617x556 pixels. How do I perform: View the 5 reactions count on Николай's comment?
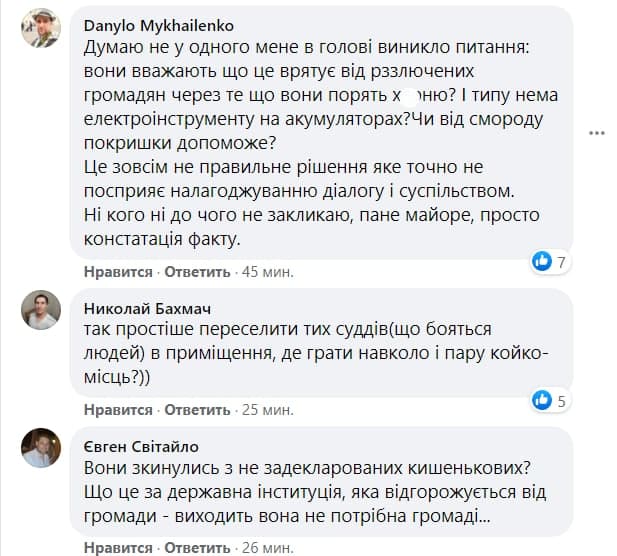pos(562,401)
